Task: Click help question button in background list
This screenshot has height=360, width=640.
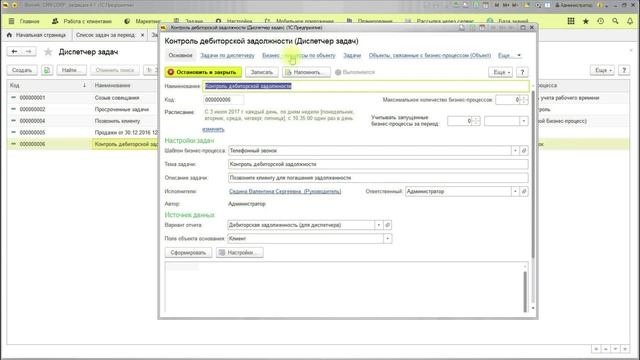Action: click(x=624, y=70)
